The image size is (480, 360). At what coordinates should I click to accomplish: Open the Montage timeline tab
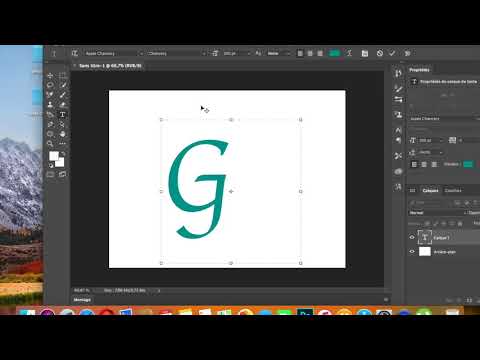[x=82, y=300]
